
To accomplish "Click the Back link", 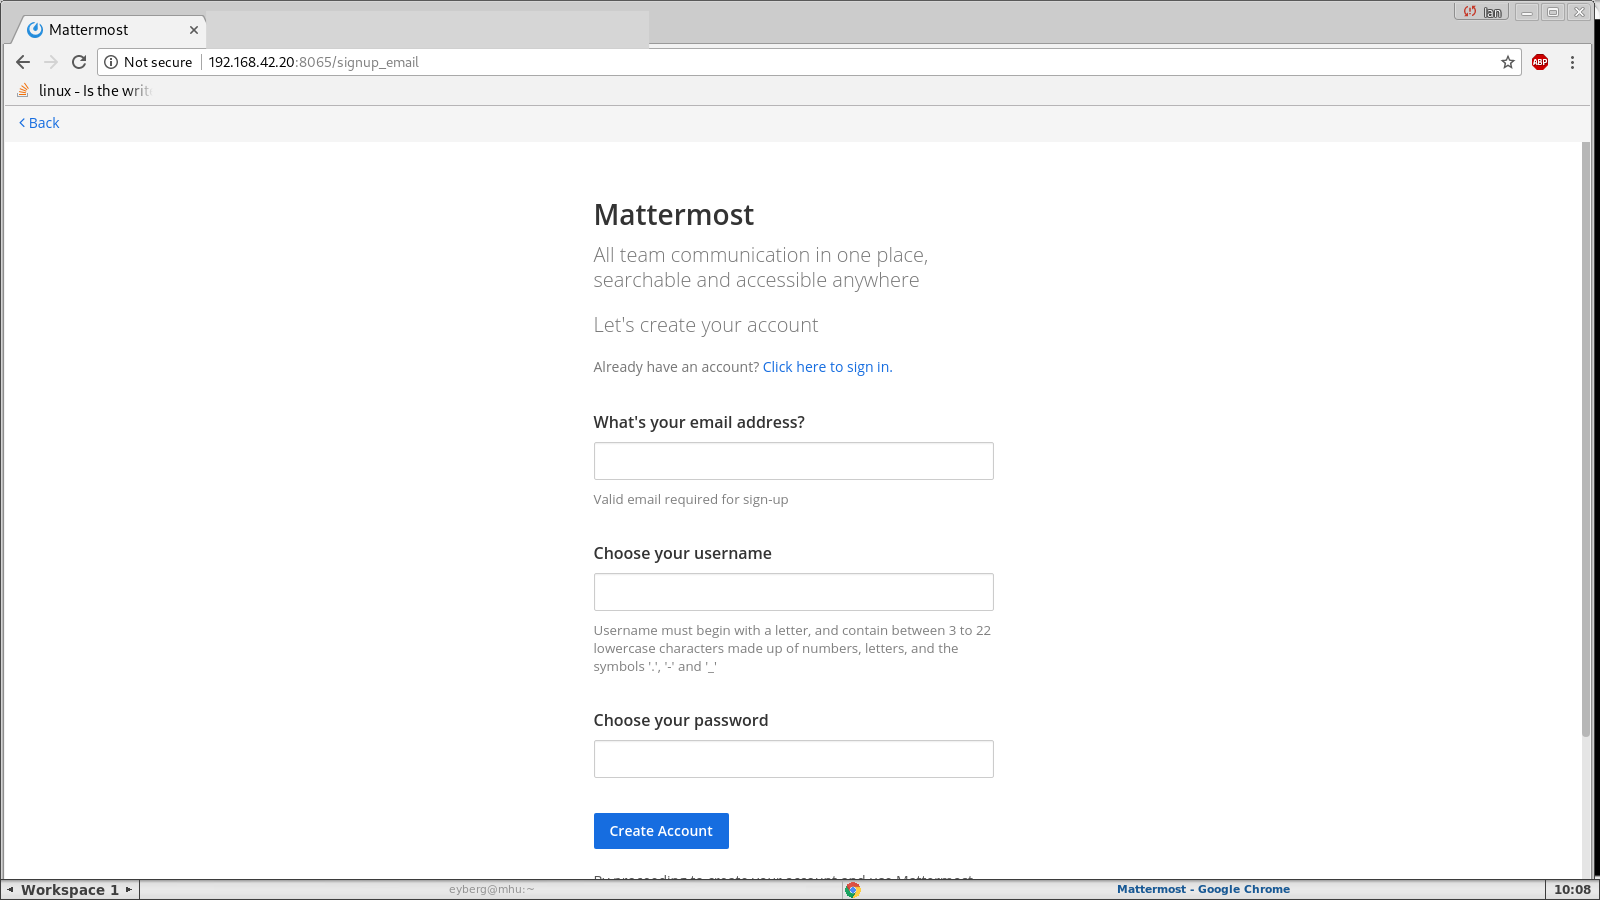I will pyautogui.click(x=39, y=123).
